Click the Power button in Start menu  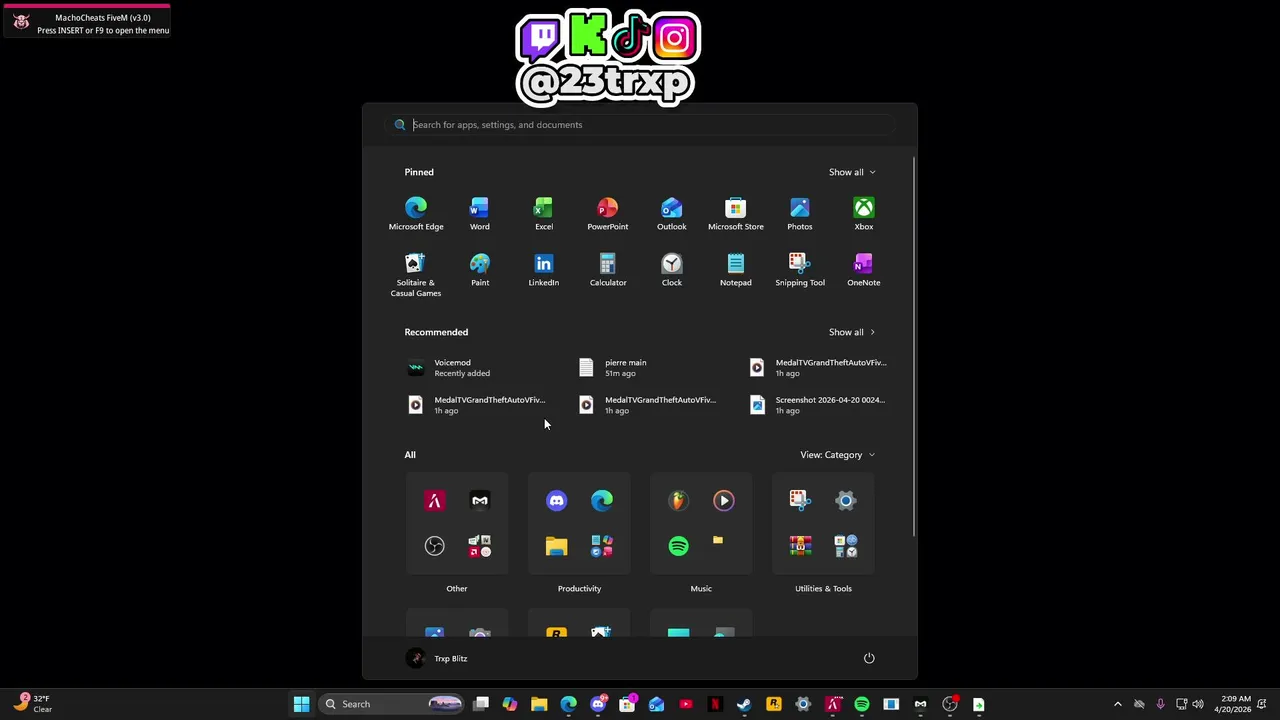point(869,658)
